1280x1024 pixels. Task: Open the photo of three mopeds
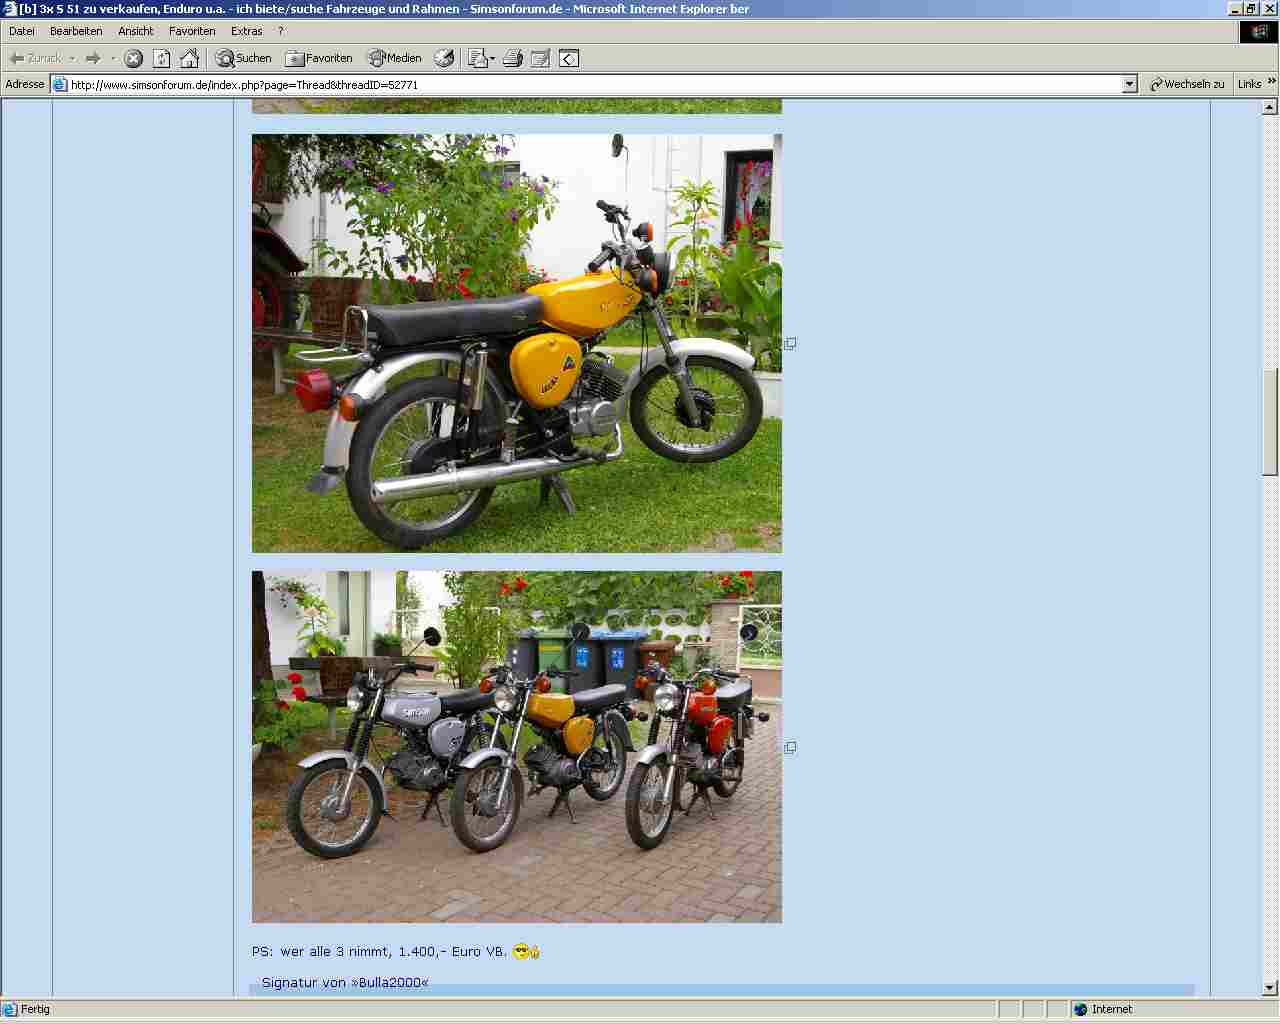pos(516,746)
